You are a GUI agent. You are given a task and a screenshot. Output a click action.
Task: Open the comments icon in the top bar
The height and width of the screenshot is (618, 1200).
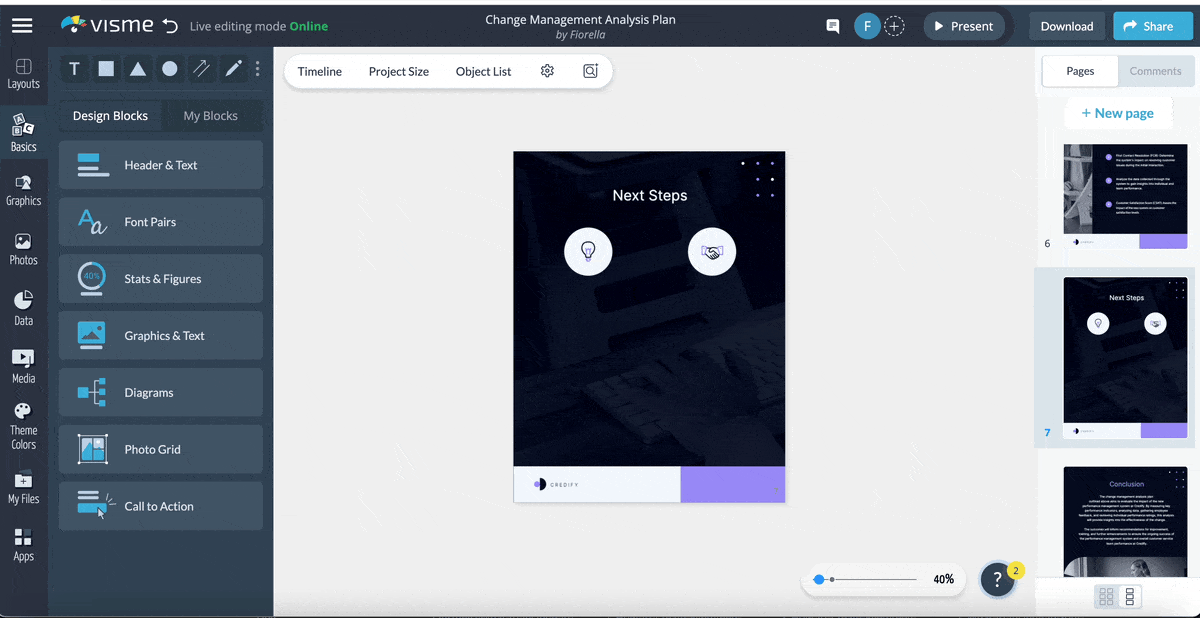click(832, 26)
